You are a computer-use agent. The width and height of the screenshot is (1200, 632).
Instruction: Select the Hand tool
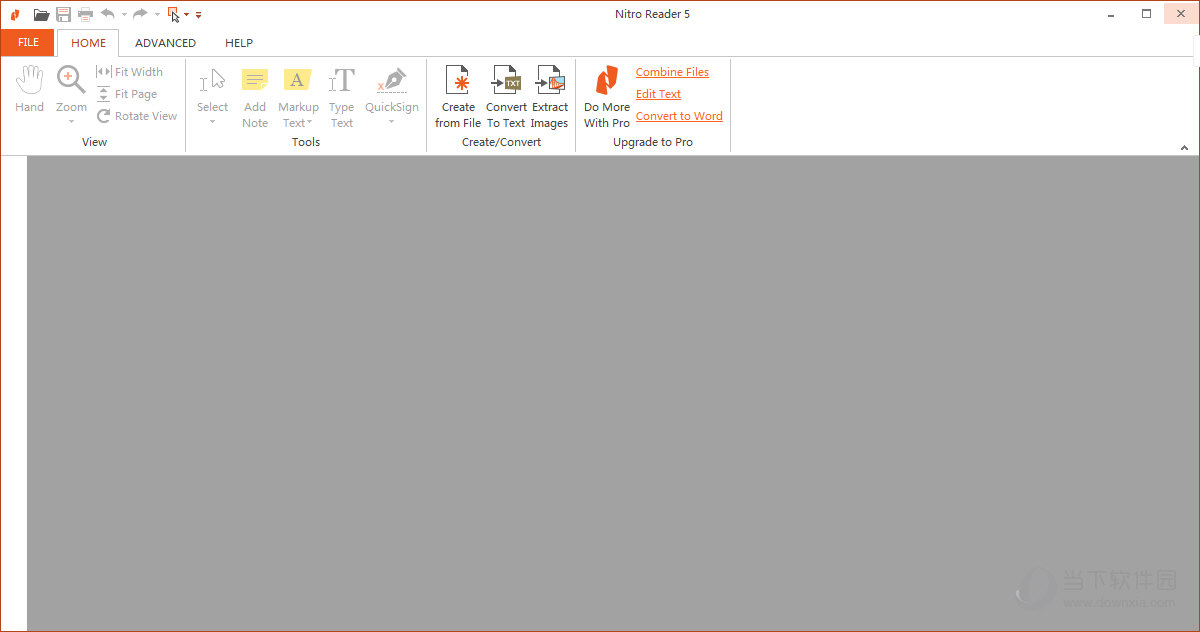pos(29,89)
